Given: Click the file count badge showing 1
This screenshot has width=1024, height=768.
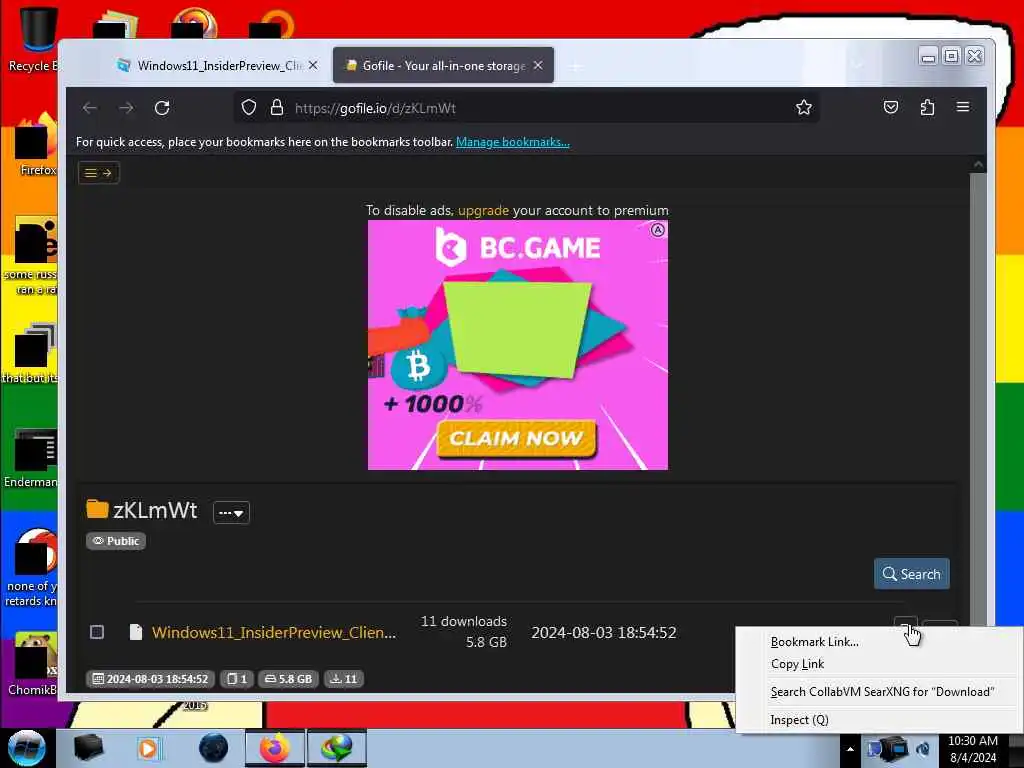Looking at the screenshot, I should click(x=236, y=679).
